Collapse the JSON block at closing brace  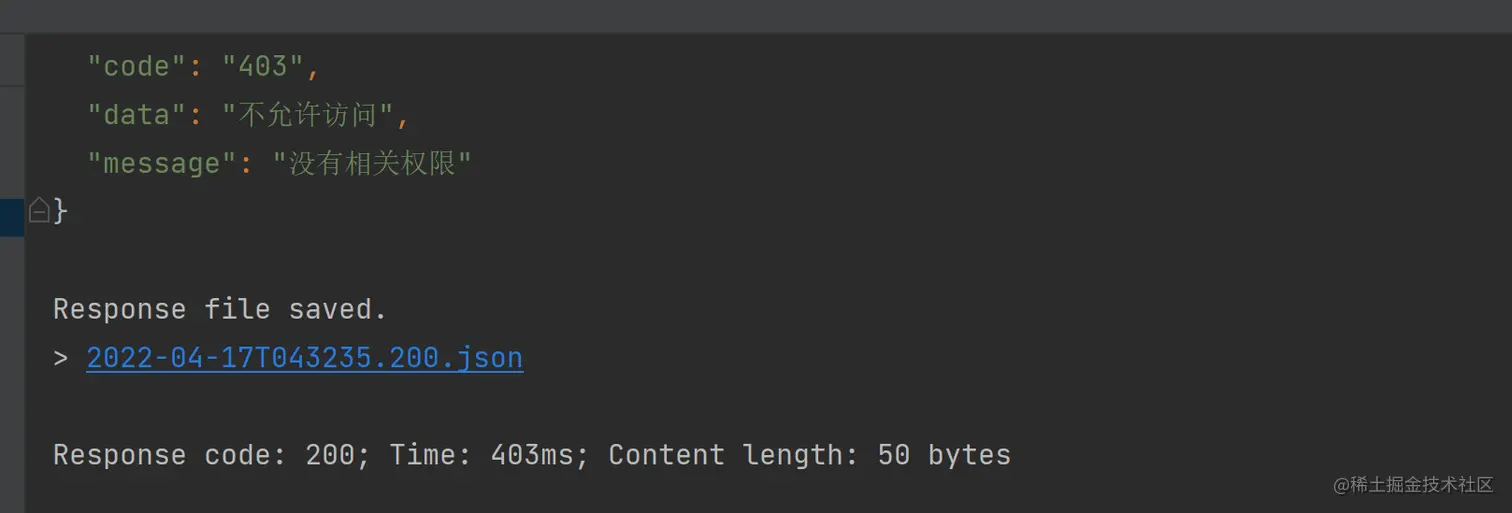coord(39,211)
